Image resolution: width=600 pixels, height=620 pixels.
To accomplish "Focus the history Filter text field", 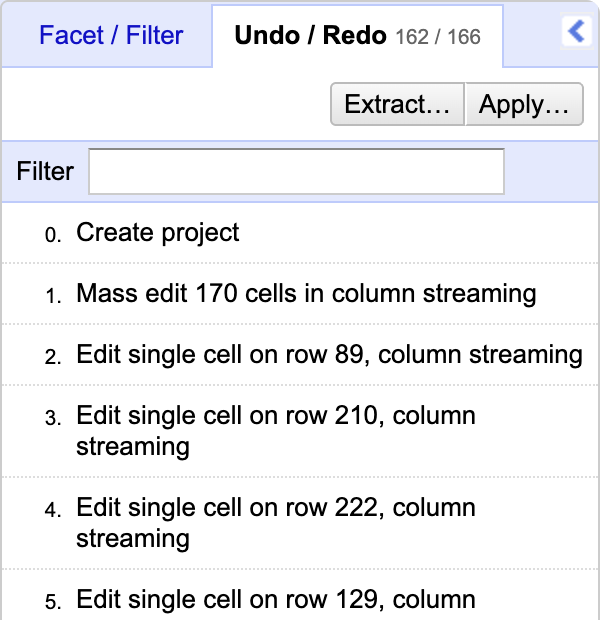I will [x=296, y=171].
